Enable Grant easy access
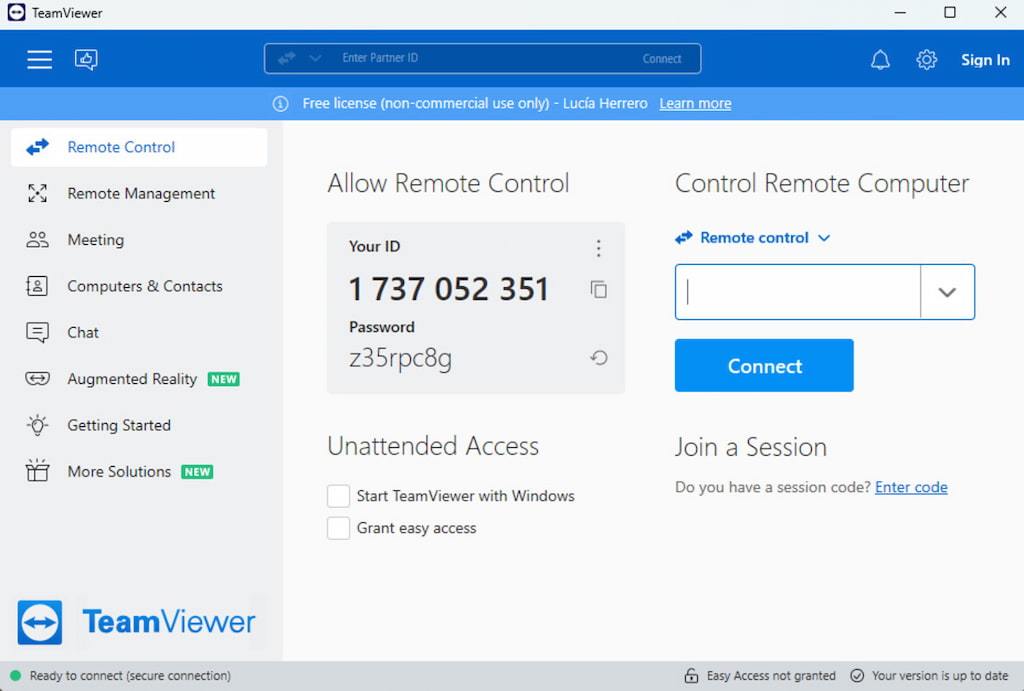Viewport: 1024px width, 691px height. pyautogui.click(x=338, y=528)
